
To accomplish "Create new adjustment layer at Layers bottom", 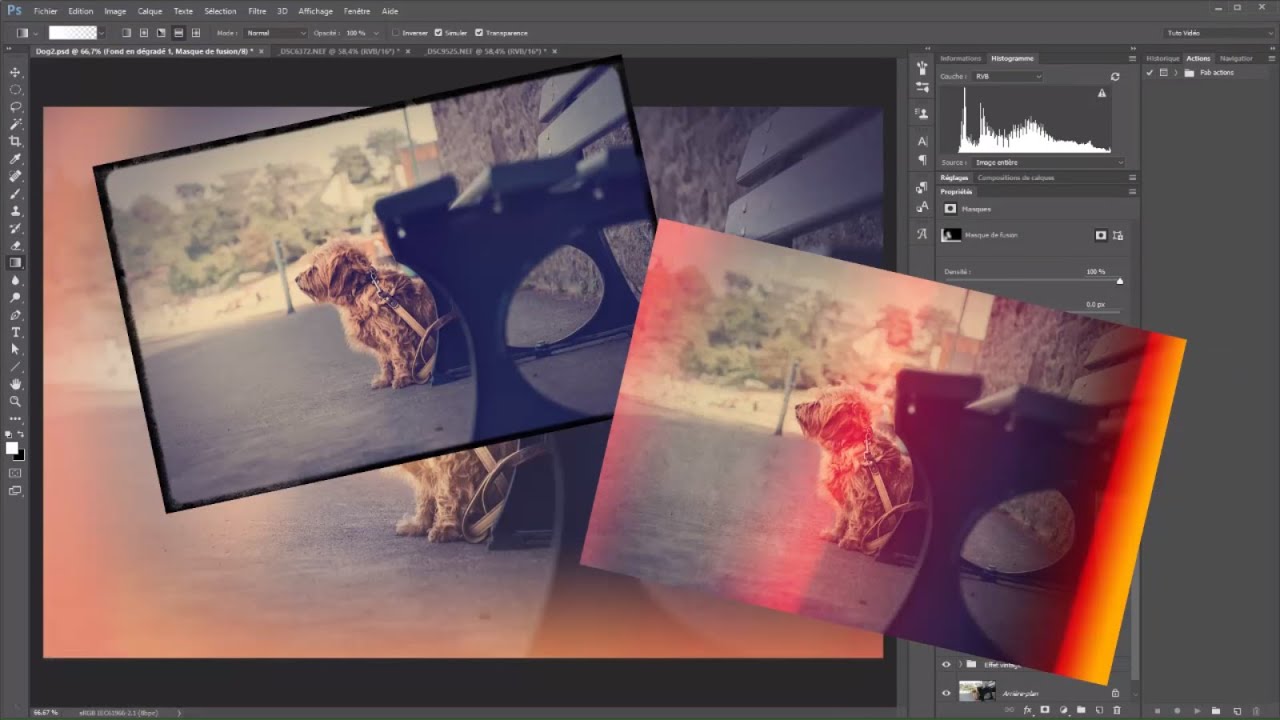I will 1063,710.
